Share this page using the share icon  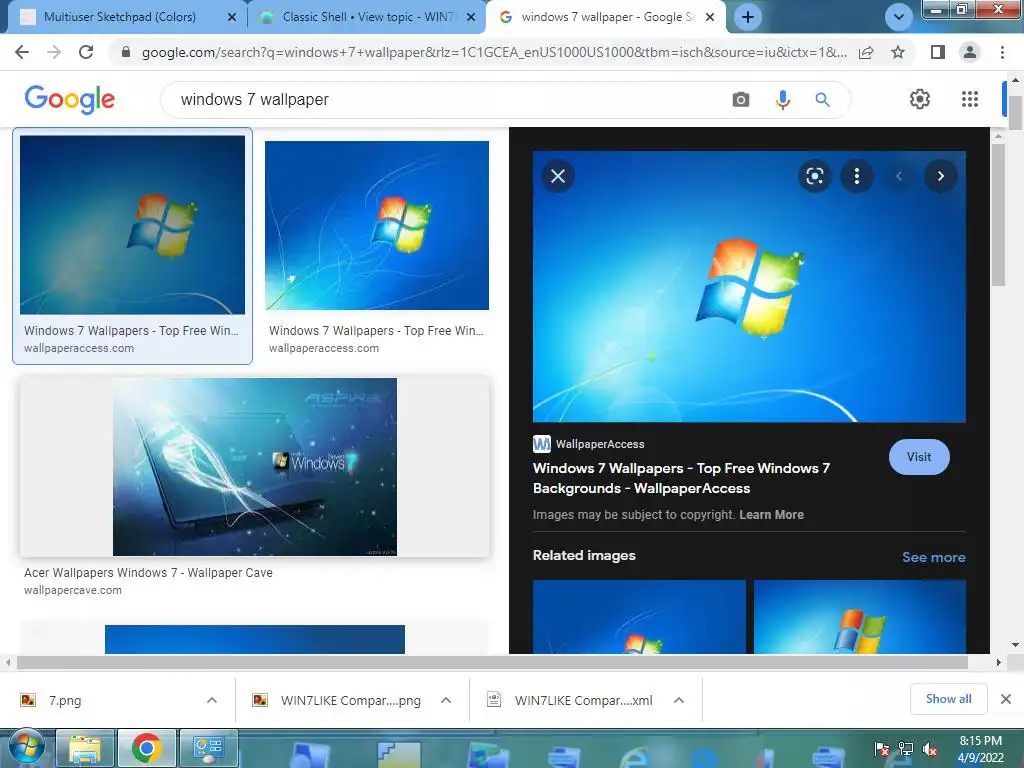point(866,52)
